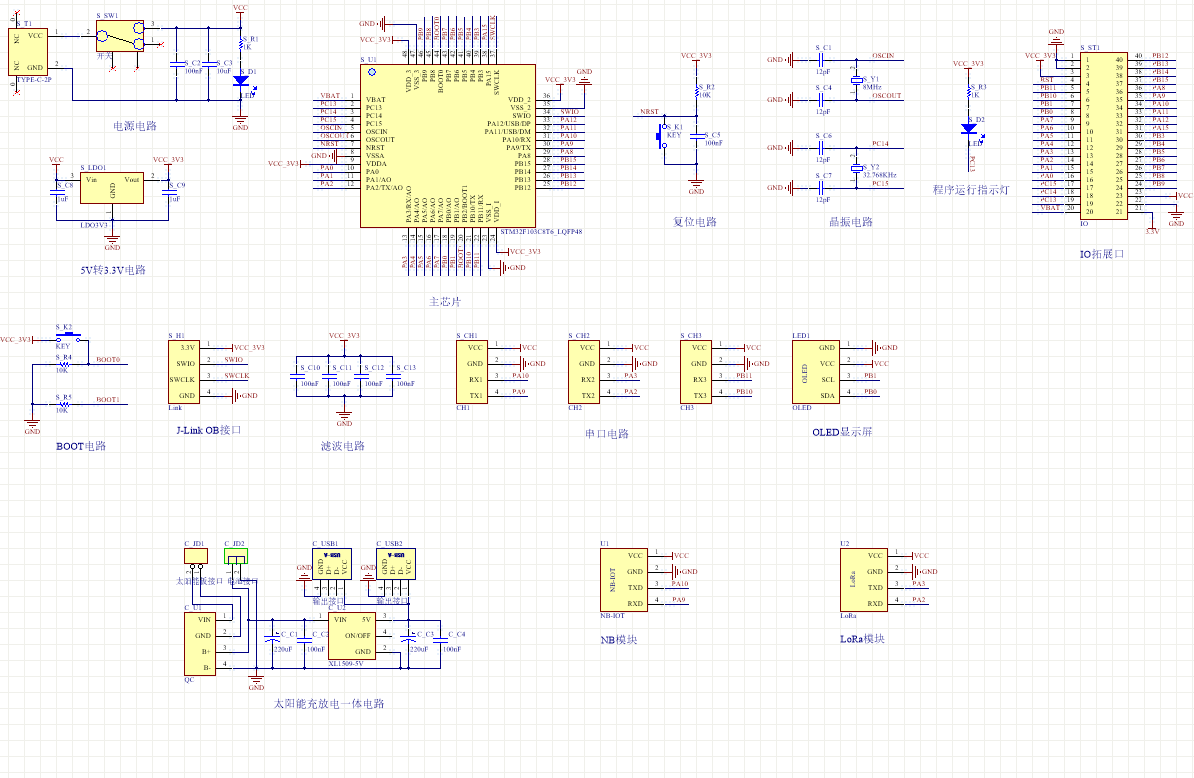Click the LoRa模块 section title

[x=862, y=639]
